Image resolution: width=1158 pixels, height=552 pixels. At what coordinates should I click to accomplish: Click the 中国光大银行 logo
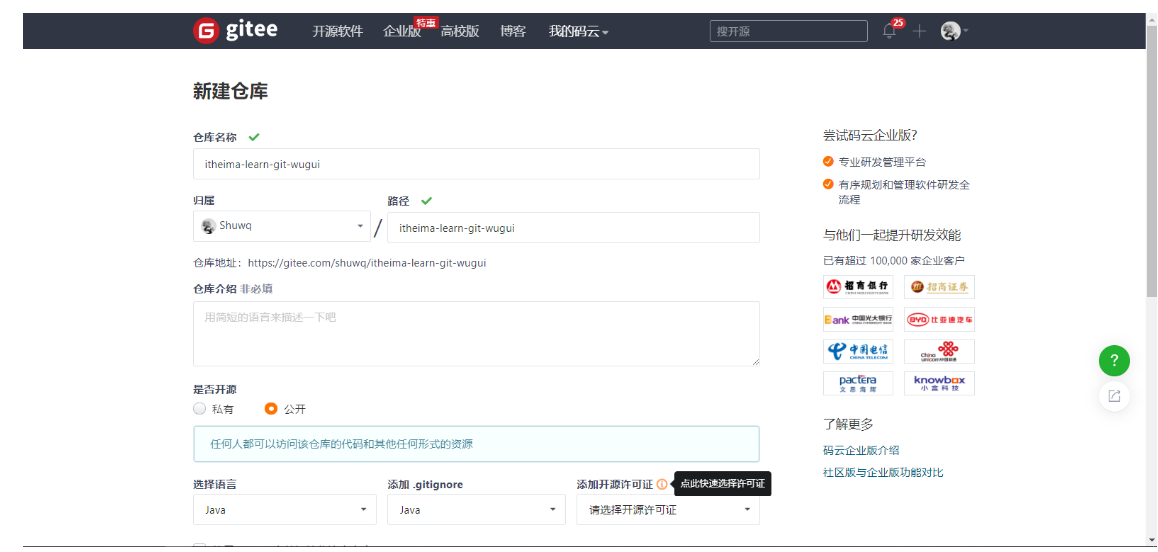(x=858, y=319)
